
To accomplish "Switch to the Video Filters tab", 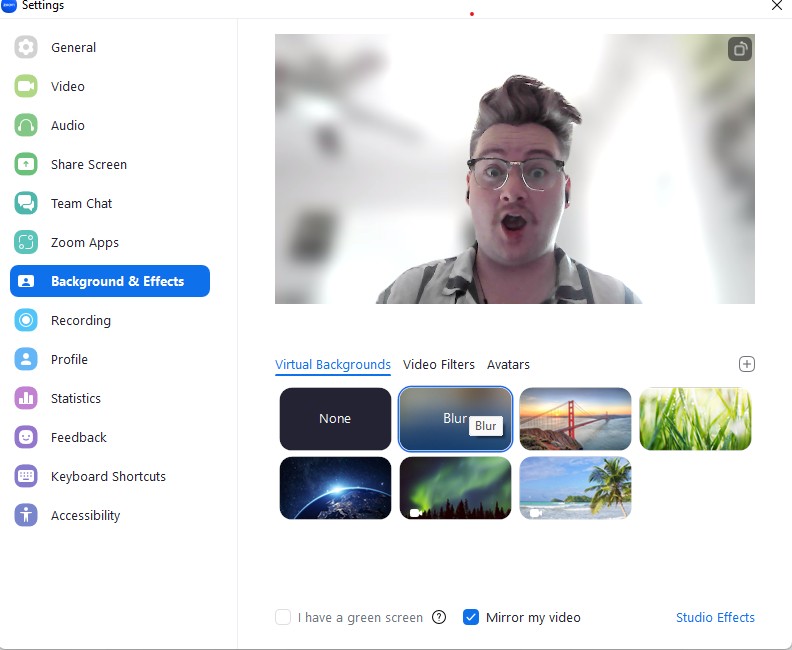I will (439, 364).
